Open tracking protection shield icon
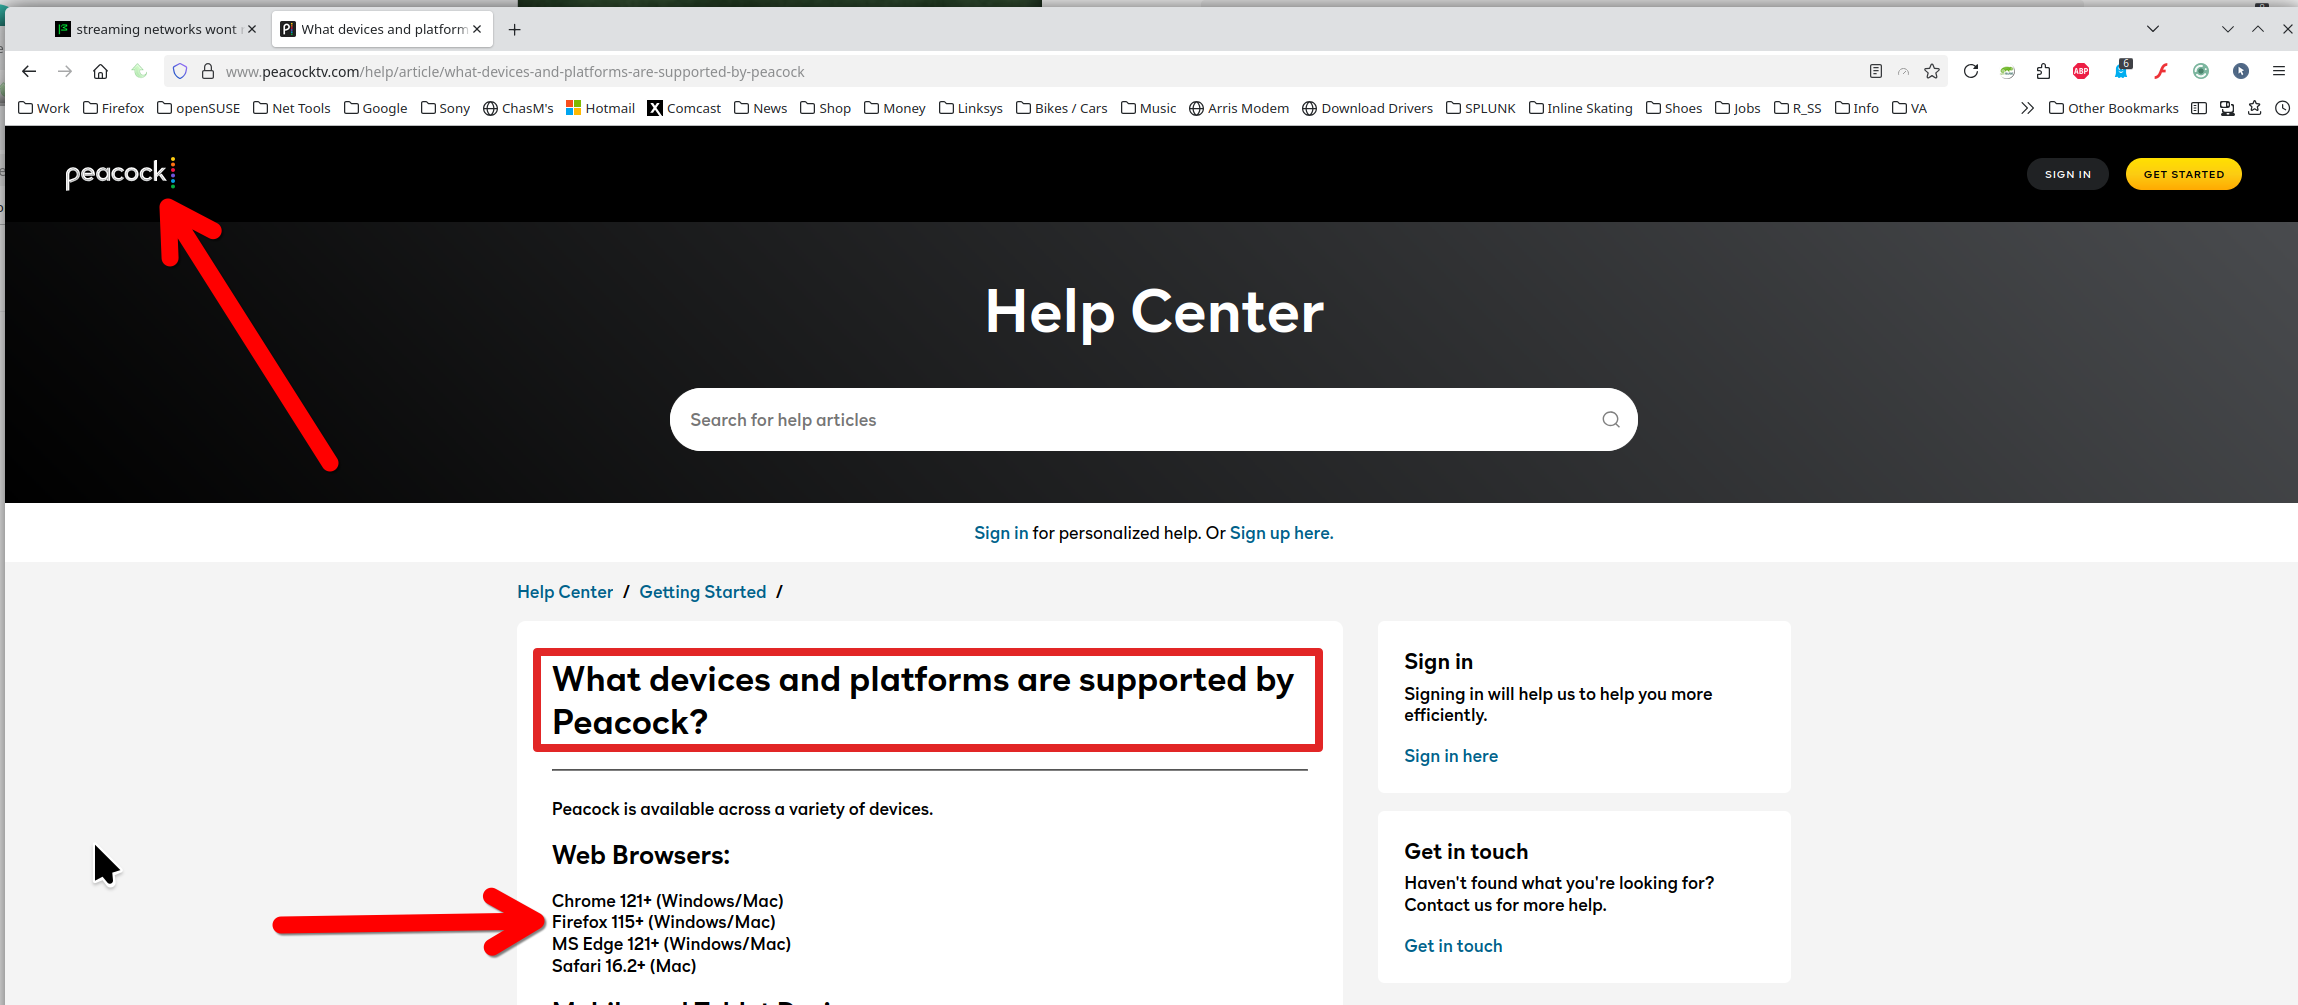Image resolution: width=2298 pixels, height=1005 pixels. pos(180,71)
